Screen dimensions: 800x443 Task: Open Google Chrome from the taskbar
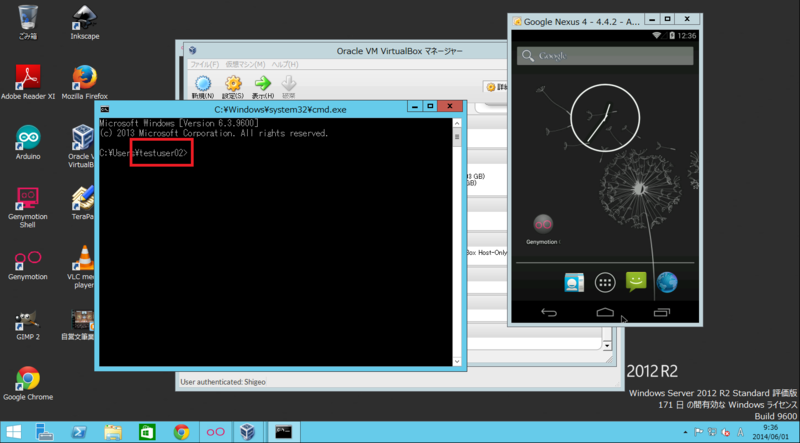[181, 432]
